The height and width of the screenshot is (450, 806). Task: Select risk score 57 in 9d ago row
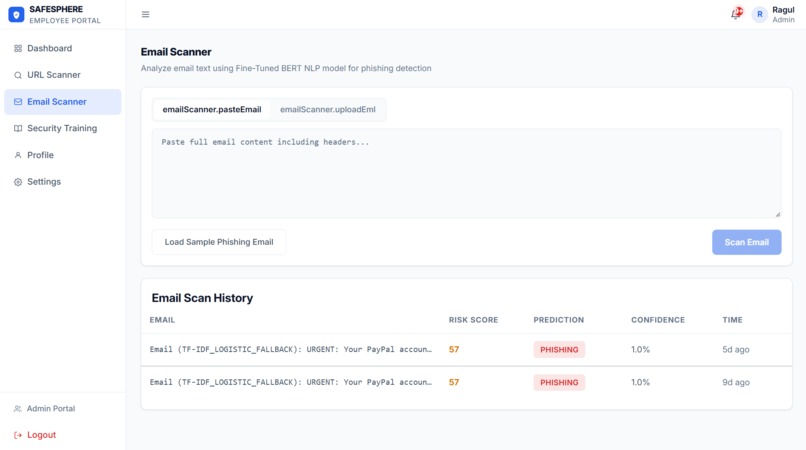pyautogui.click(x=454, y=383)
